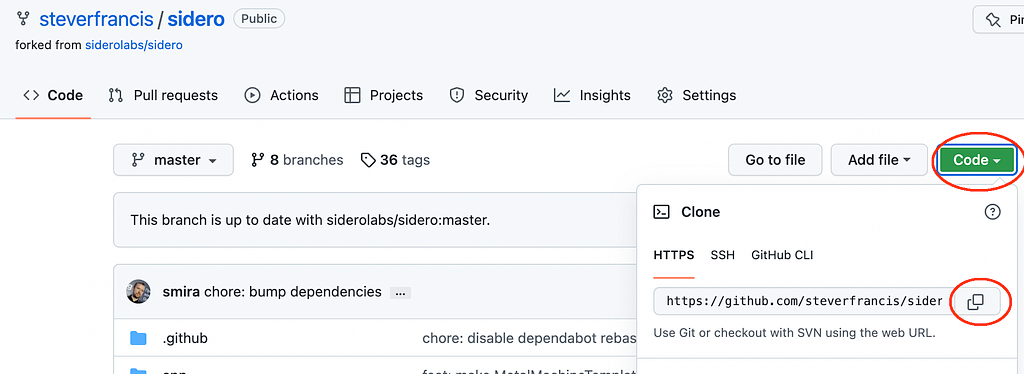Open the Projects tab
The image size is (1024, 374).
(384, 95)
